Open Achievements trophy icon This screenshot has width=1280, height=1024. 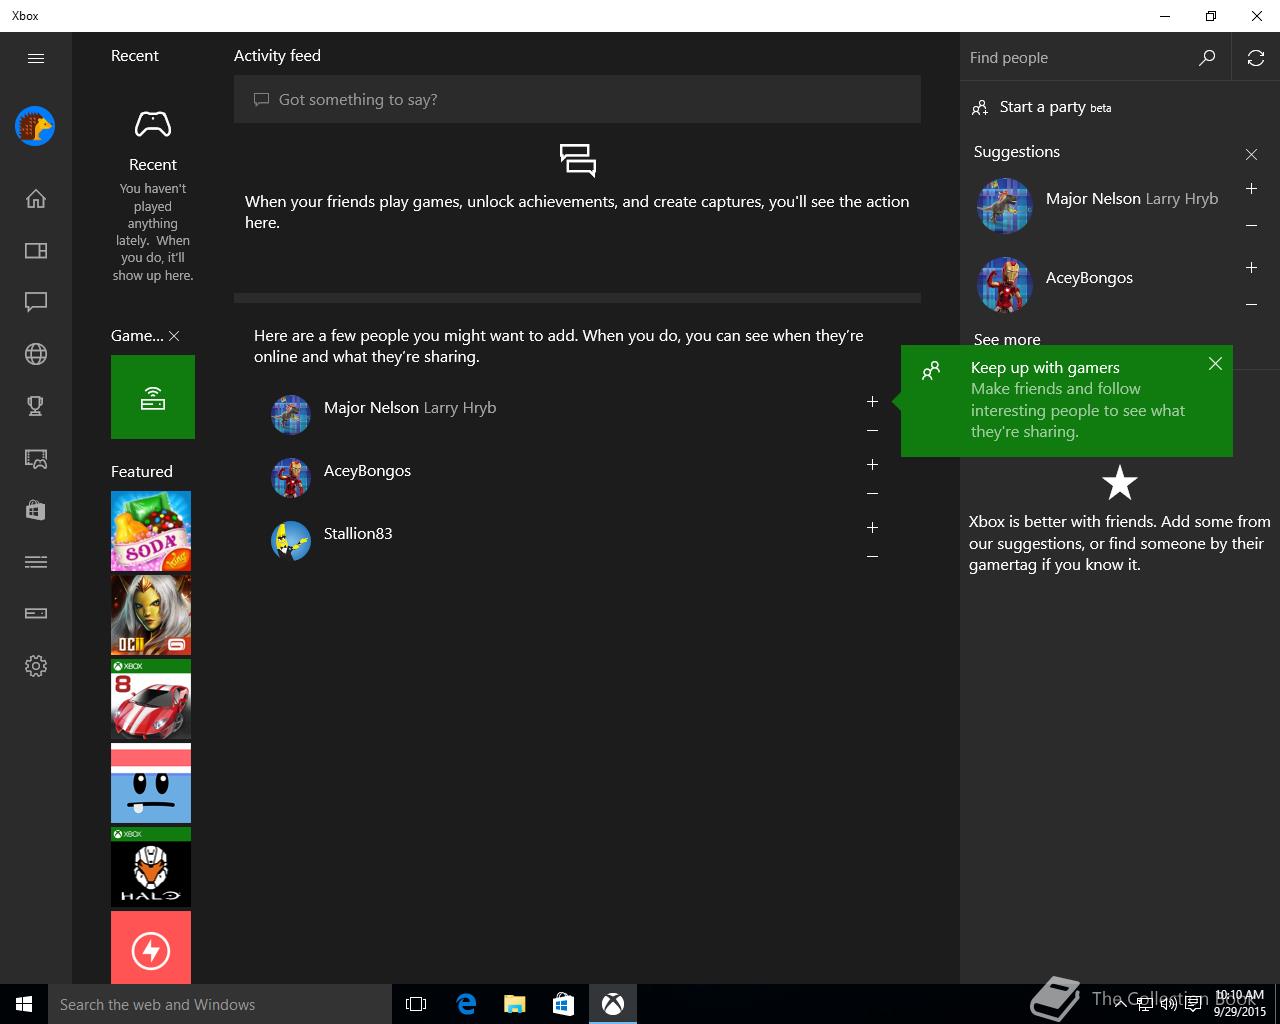(36, 406)
